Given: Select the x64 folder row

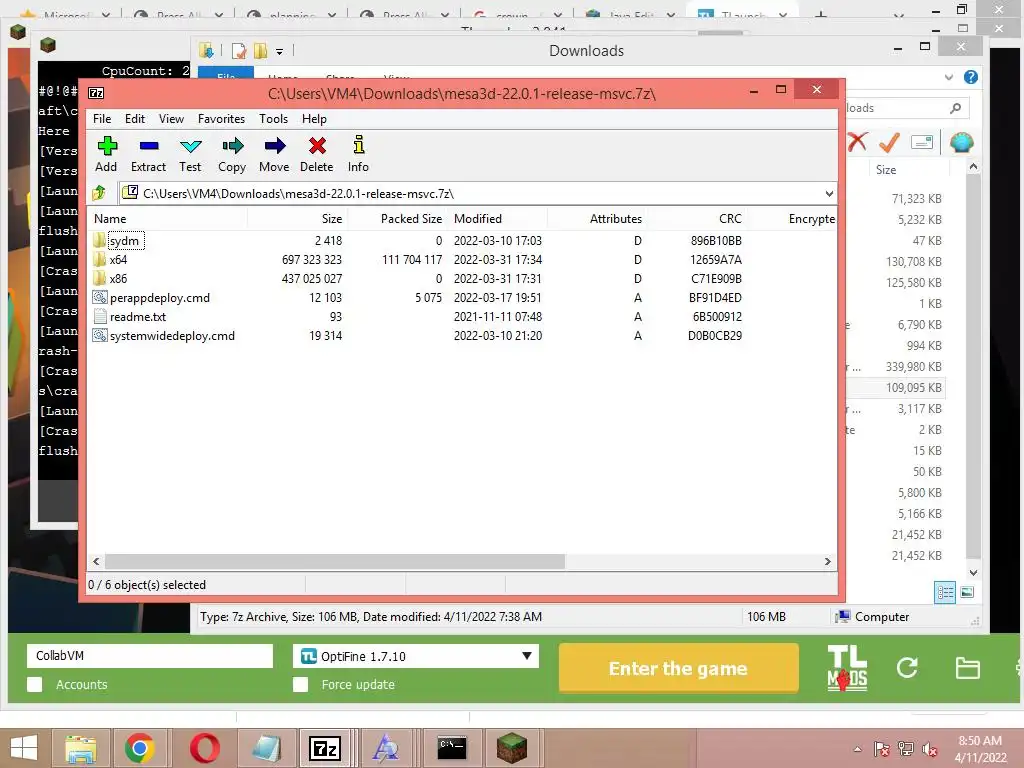Looking at the screenshot, I should [118, 259].
